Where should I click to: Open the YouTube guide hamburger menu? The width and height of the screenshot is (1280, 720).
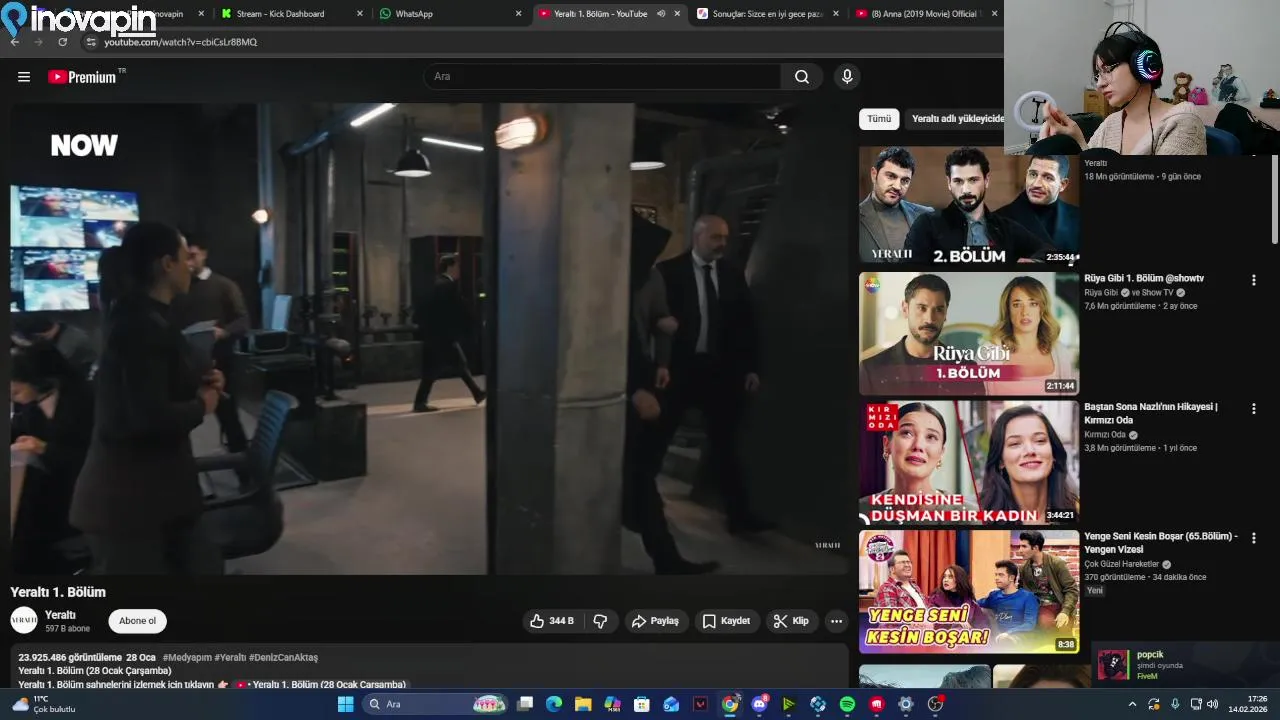pyautogui.click(x=24, y=77)
